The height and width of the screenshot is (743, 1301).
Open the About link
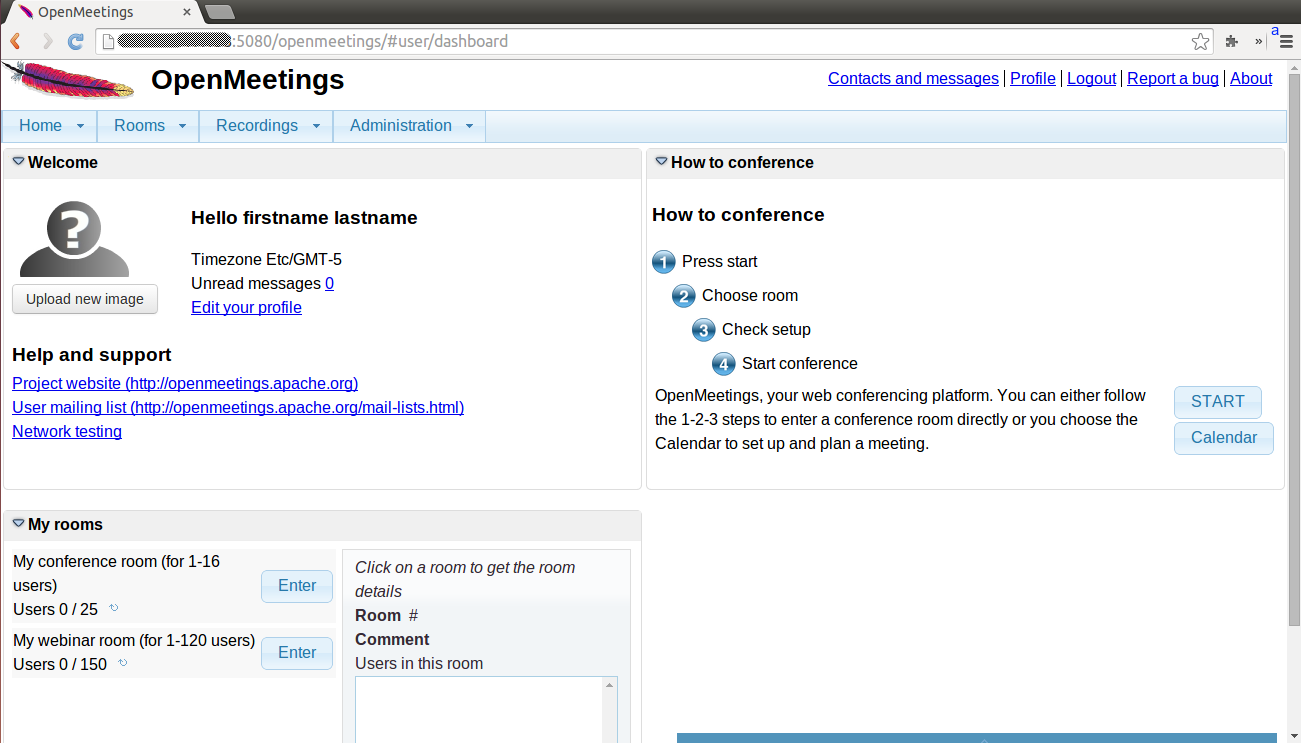[1251, 79]
